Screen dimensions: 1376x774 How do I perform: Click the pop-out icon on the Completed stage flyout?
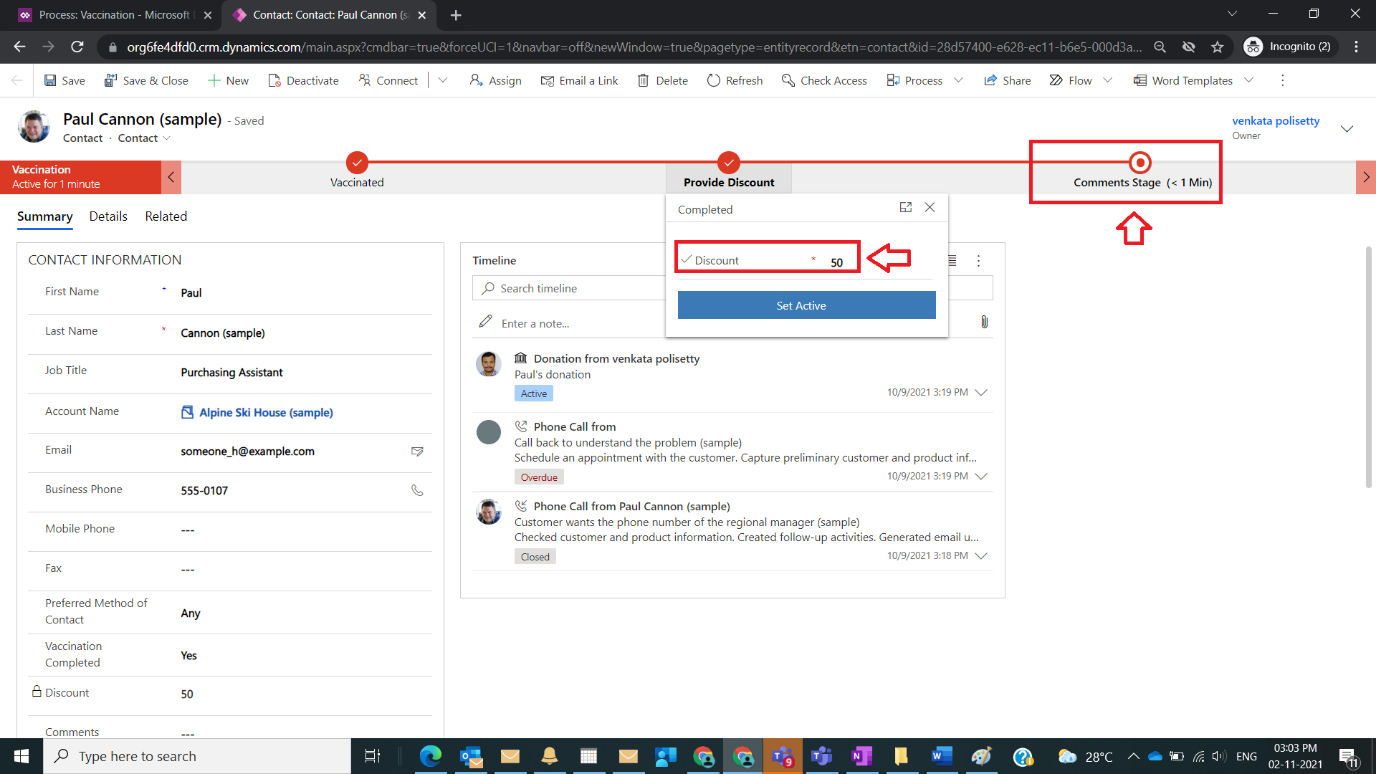click(906, 207)
